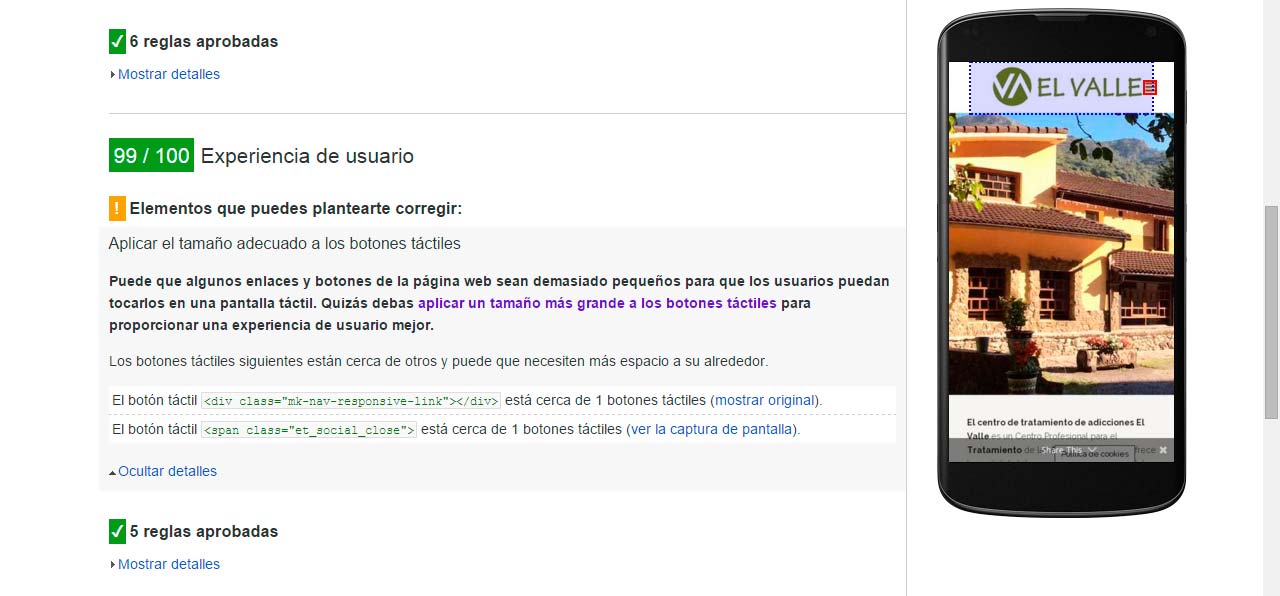The width and height of the screenshot is (1280, 596).
Task: Open the 'aplicar un tamaño más grande' link
Action: (x=597, y=303)
